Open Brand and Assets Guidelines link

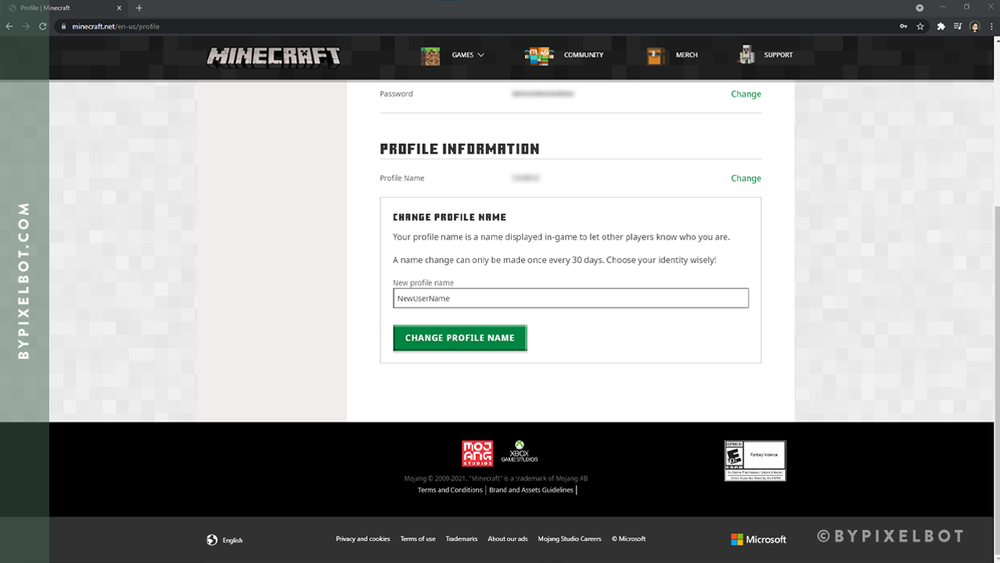pyautogui.click(x=531, y=490)
